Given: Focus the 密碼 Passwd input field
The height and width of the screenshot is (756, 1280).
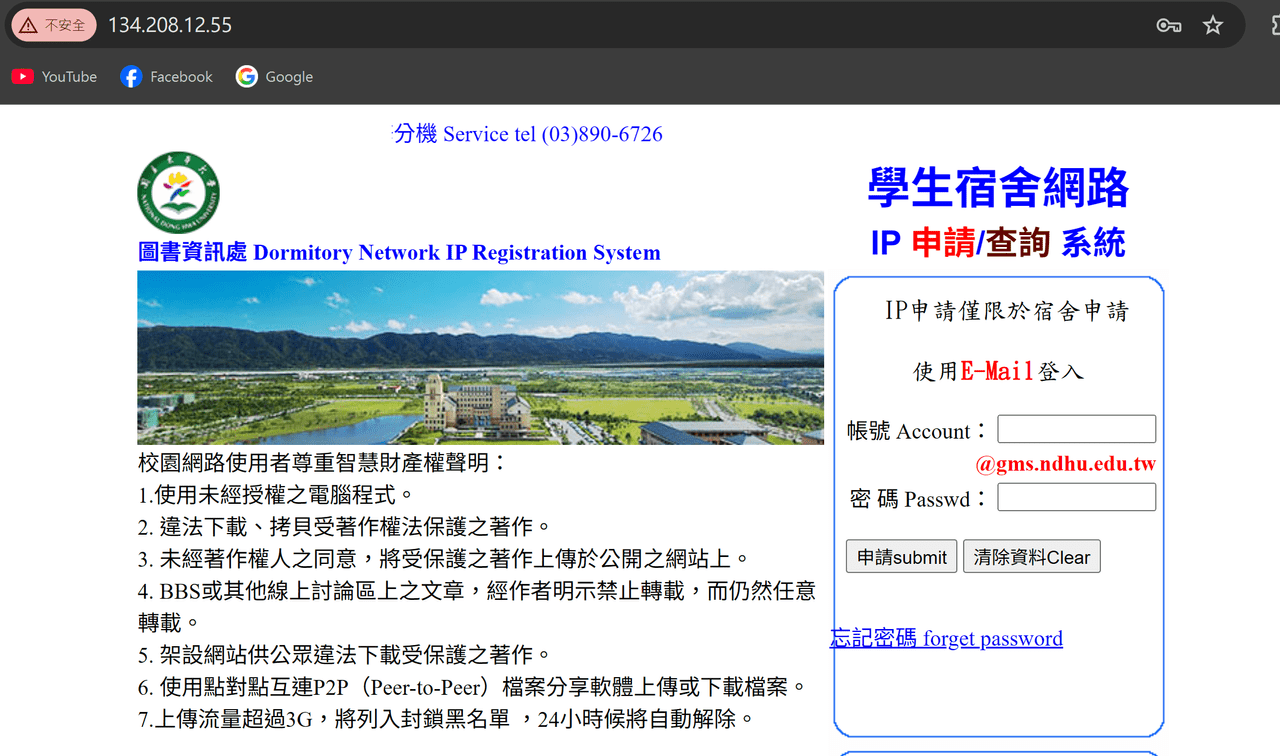Looking at the screenshot, I should click(x=1077, y=497).
